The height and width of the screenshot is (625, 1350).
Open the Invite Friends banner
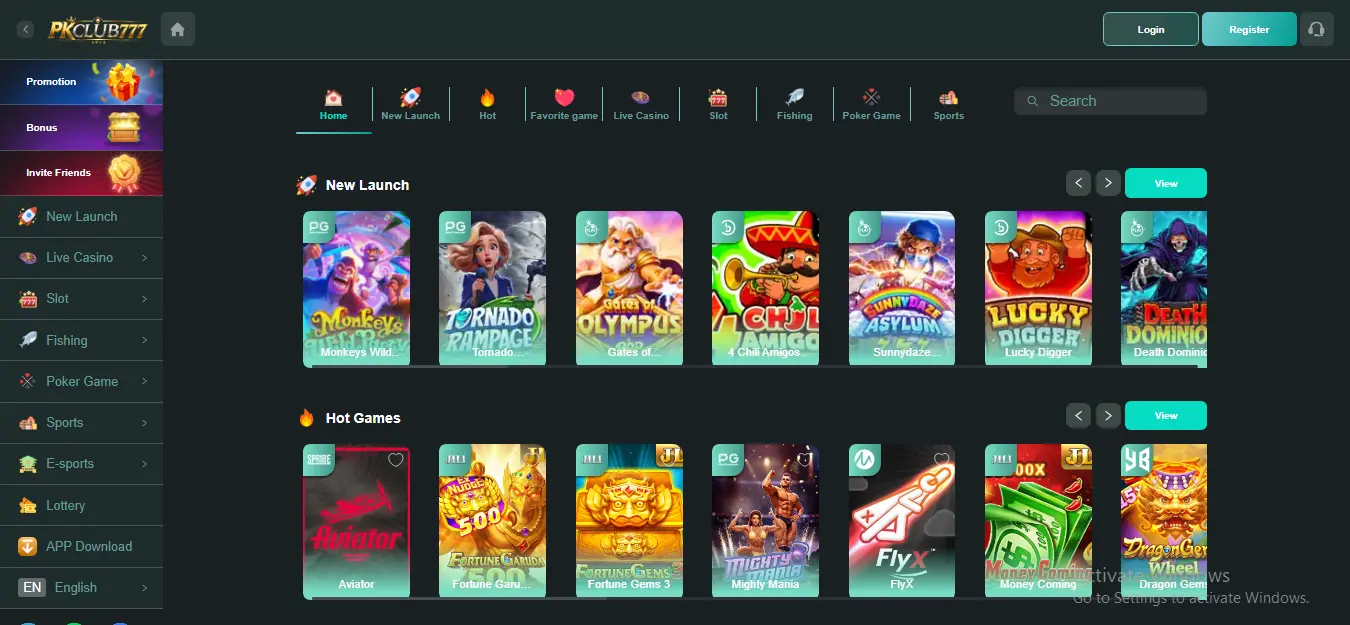[81, 173]
